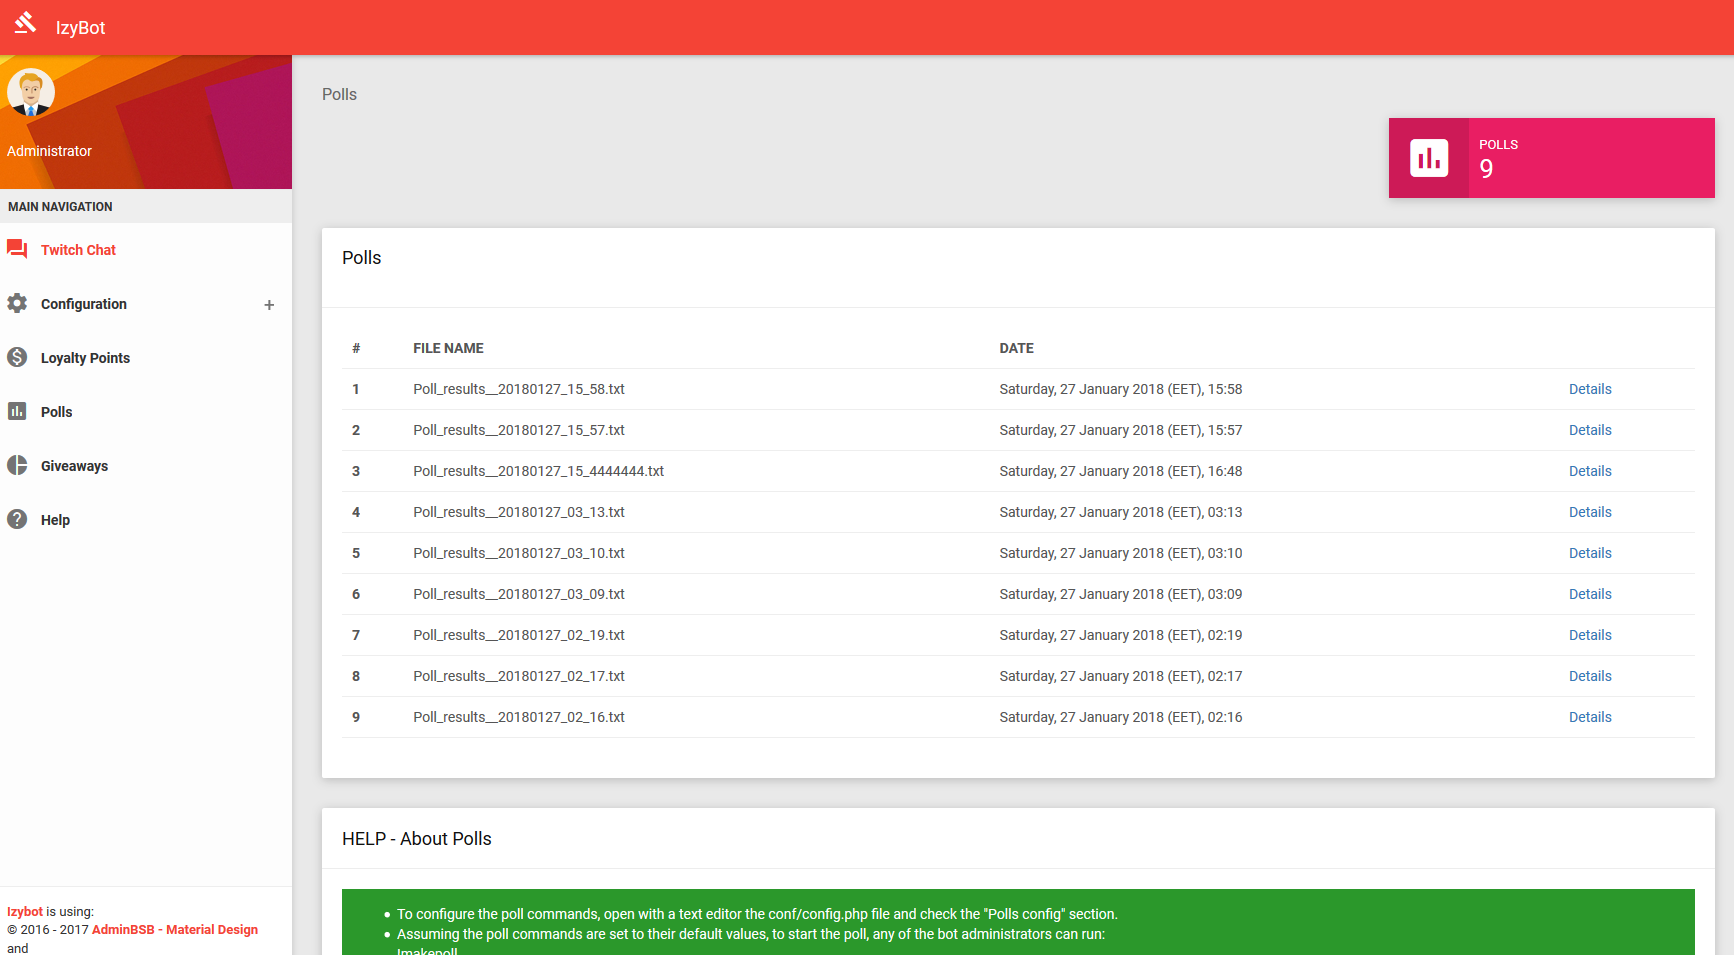Click the Loyalty Points dollar icon

(x=17, y=357)
